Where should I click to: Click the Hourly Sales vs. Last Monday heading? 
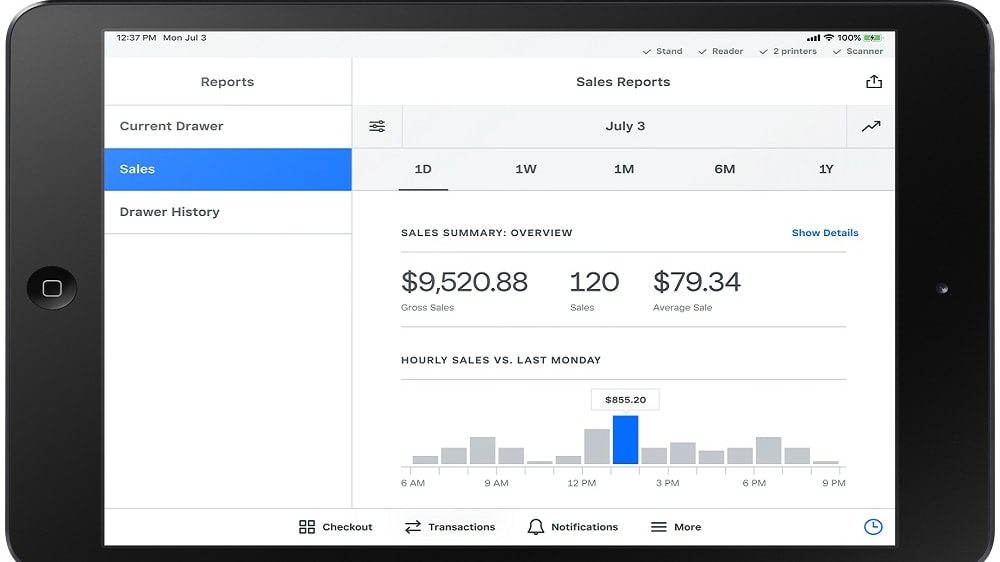[501, 360]
